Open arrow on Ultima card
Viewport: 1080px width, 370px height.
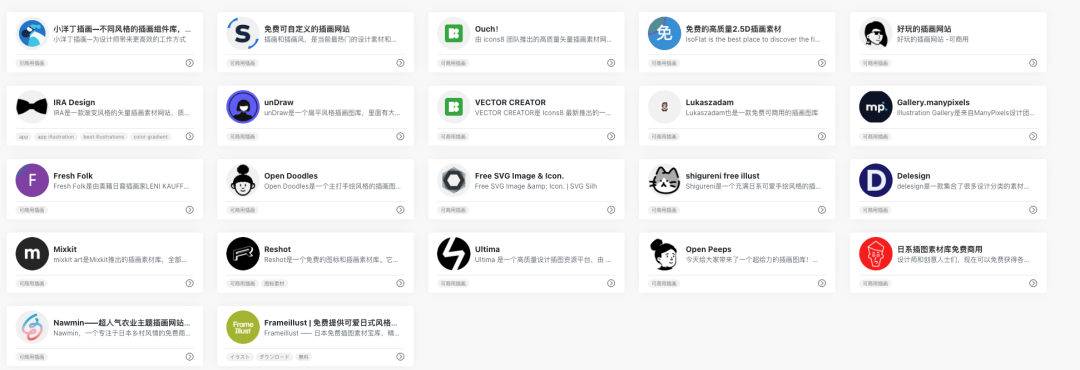pyautogui.click(x=611, y=283)
